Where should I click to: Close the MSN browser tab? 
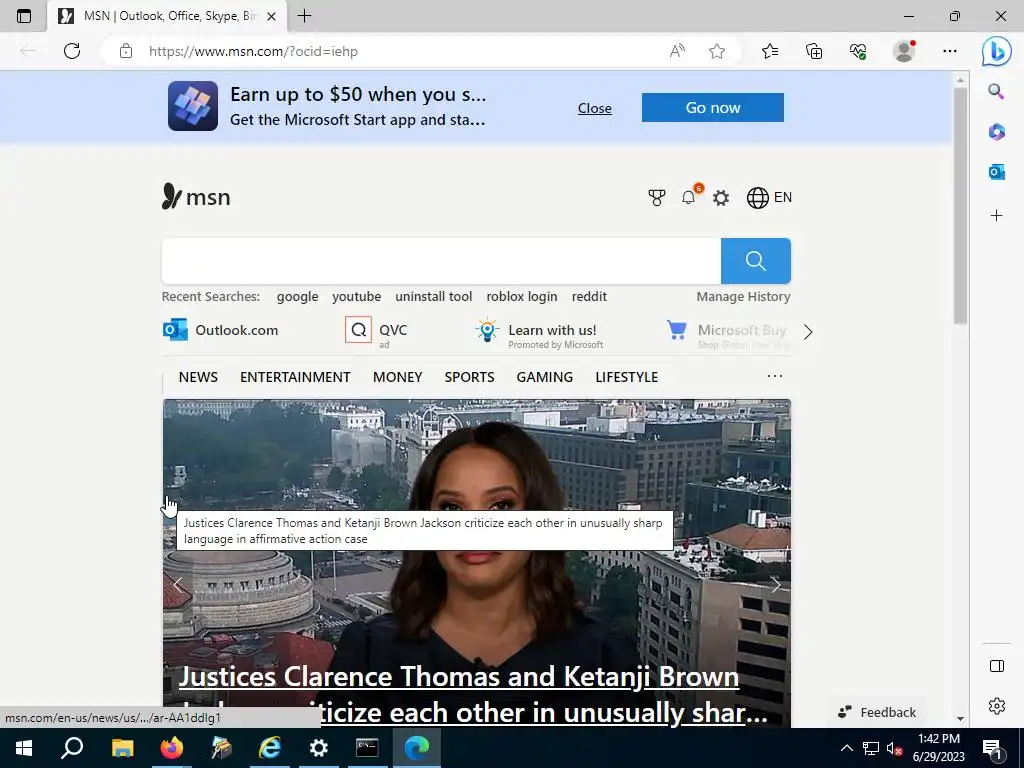(272, 16)
